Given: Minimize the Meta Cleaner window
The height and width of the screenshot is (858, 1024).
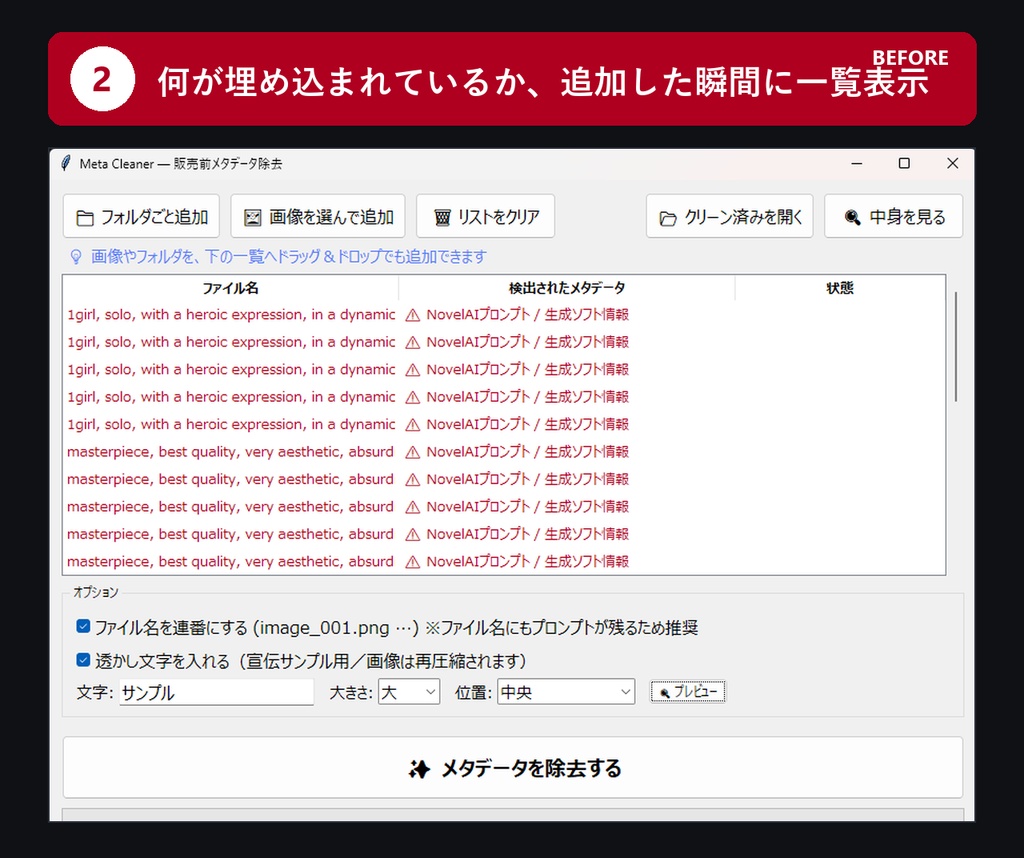Looking at the screenshot, I should pyautogui.click(x=857, y=163).
